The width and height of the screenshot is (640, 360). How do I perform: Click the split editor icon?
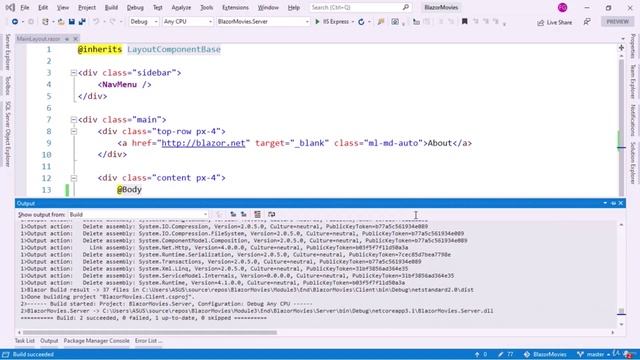point(621,48)
